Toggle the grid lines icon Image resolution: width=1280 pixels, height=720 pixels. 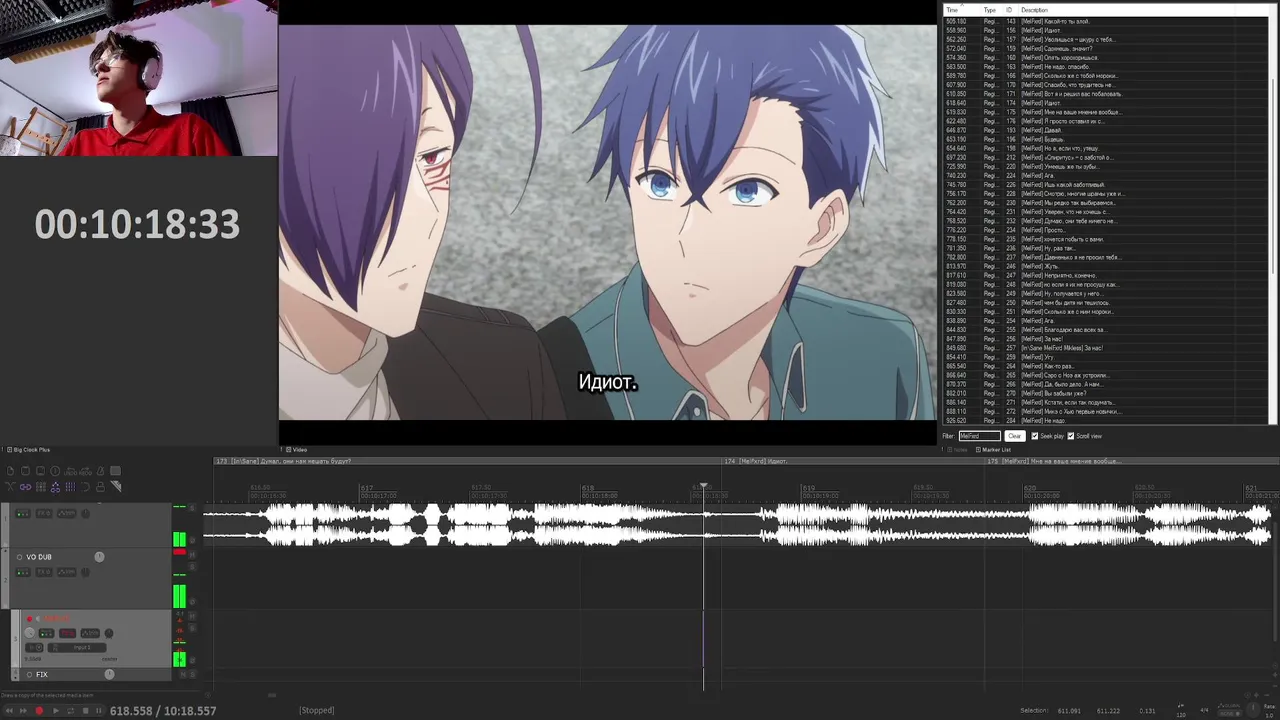(70, 487)
